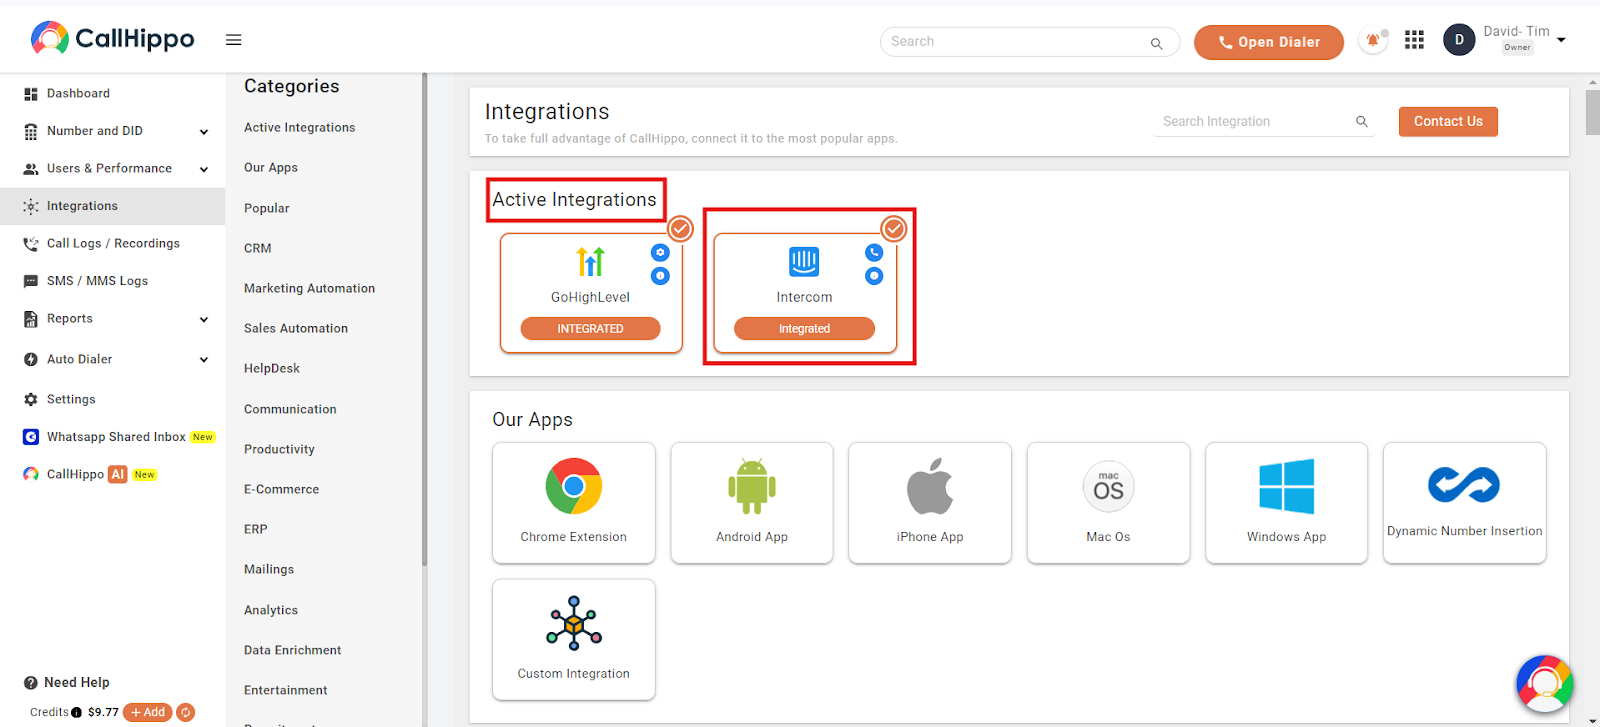Click the Whatsapp Shared Inbox icon
Screen dimensions: 1600x727
pos(31,437)
